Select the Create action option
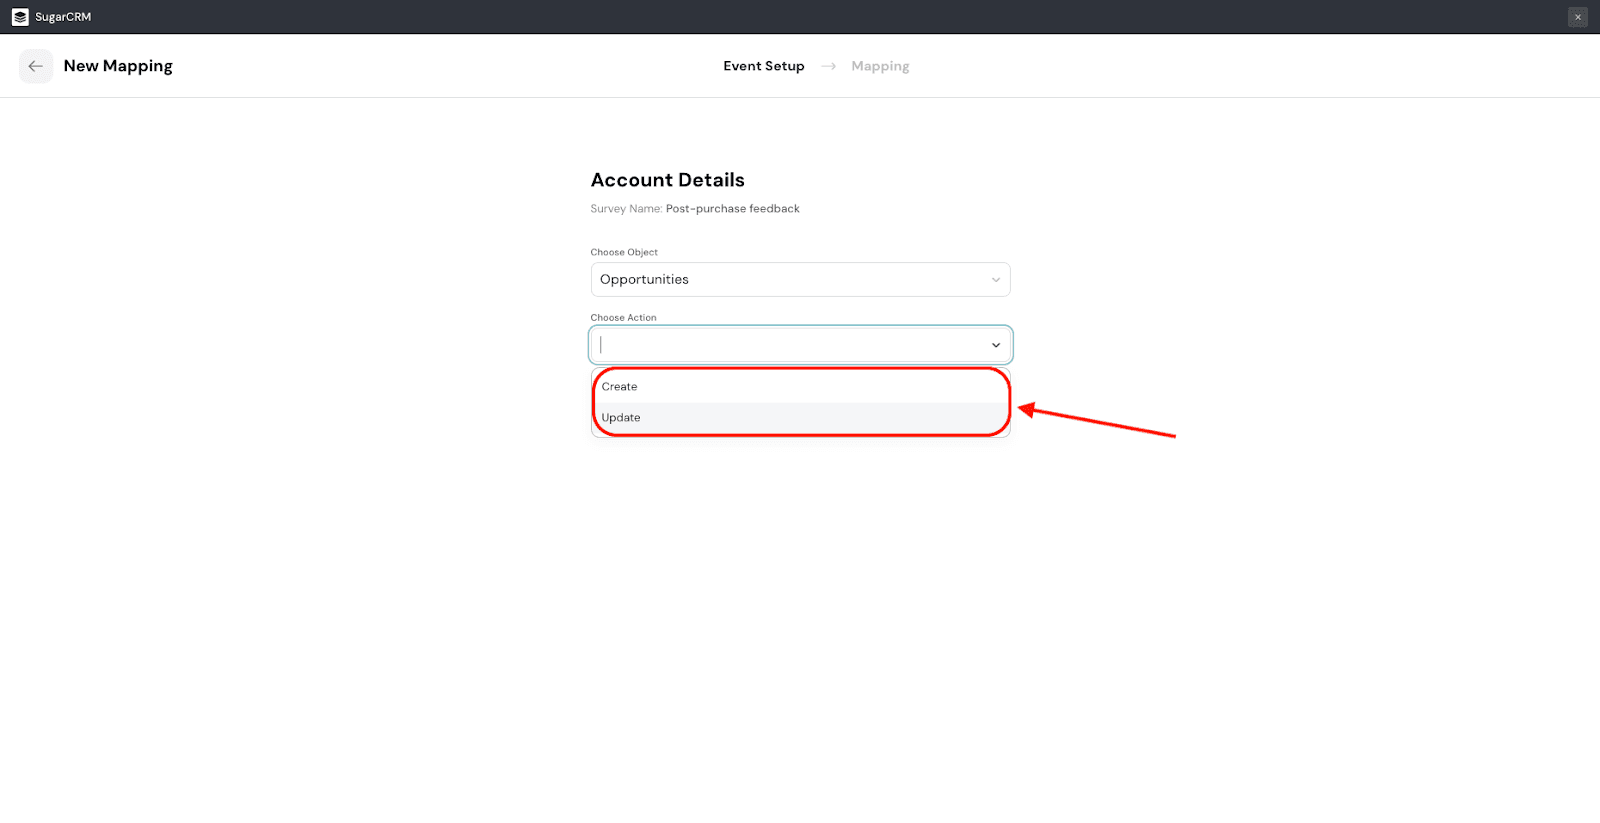 pos(620,387)
